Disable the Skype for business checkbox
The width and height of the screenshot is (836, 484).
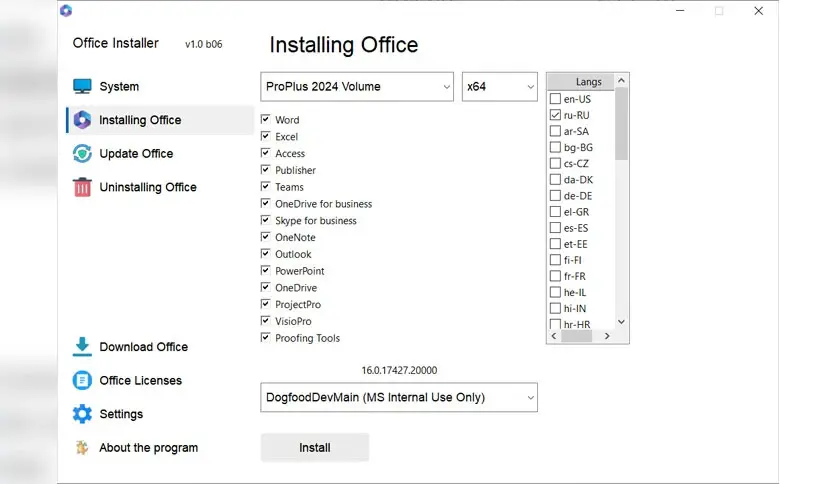click(x=266, y=221)
